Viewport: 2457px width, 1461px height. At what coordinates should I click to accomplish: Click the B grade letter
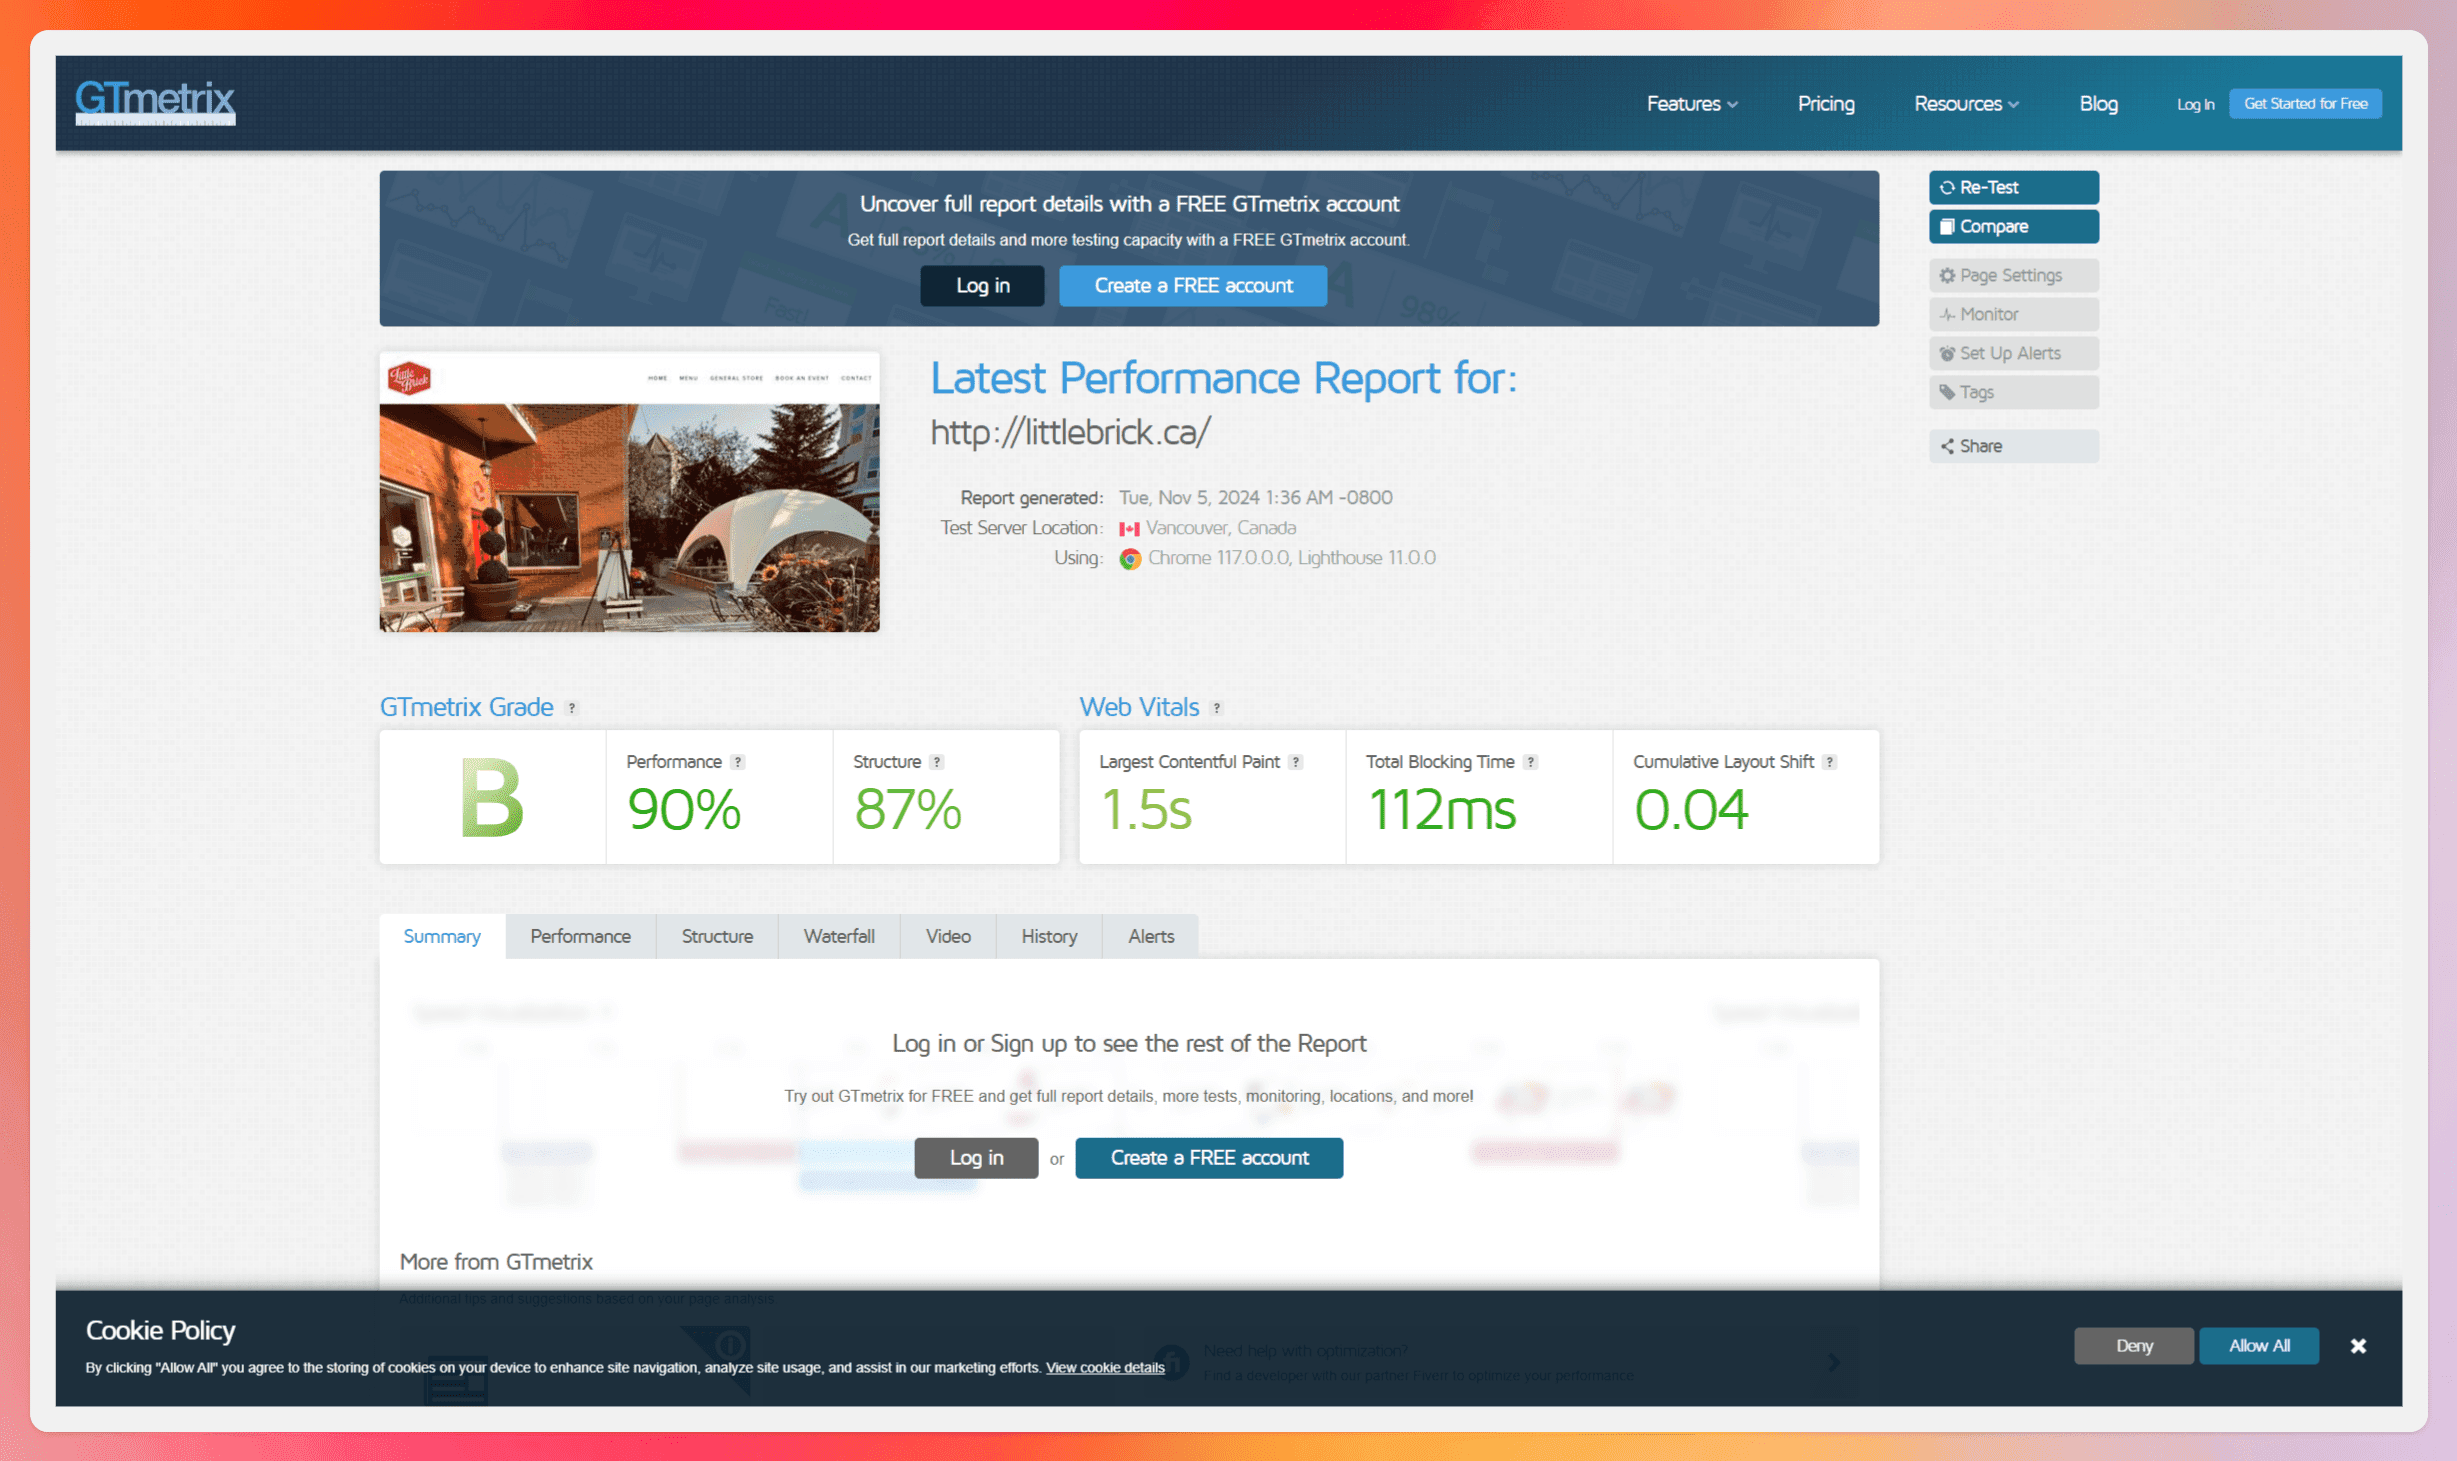(491, 798)
